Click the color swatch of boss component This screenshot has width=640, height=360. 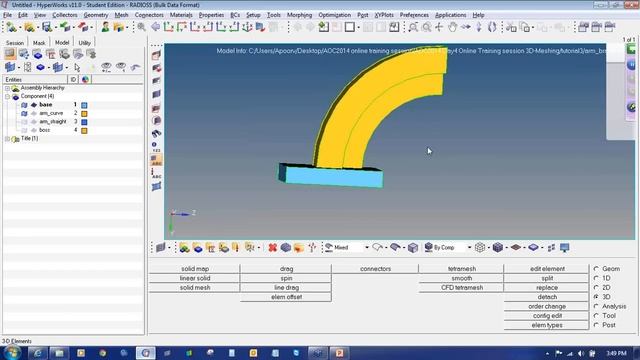tap(84, 131)
